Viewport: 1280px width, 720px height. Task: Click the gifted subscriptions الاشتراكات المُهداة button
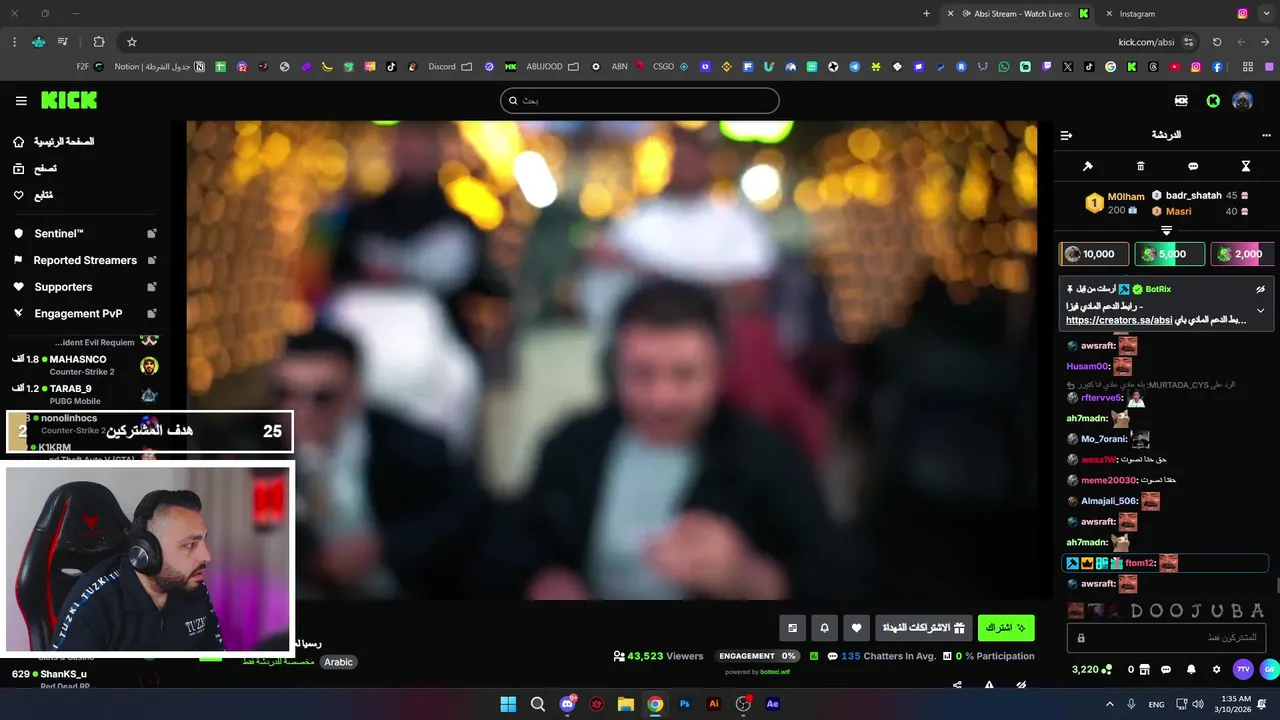tap(923, 628)
